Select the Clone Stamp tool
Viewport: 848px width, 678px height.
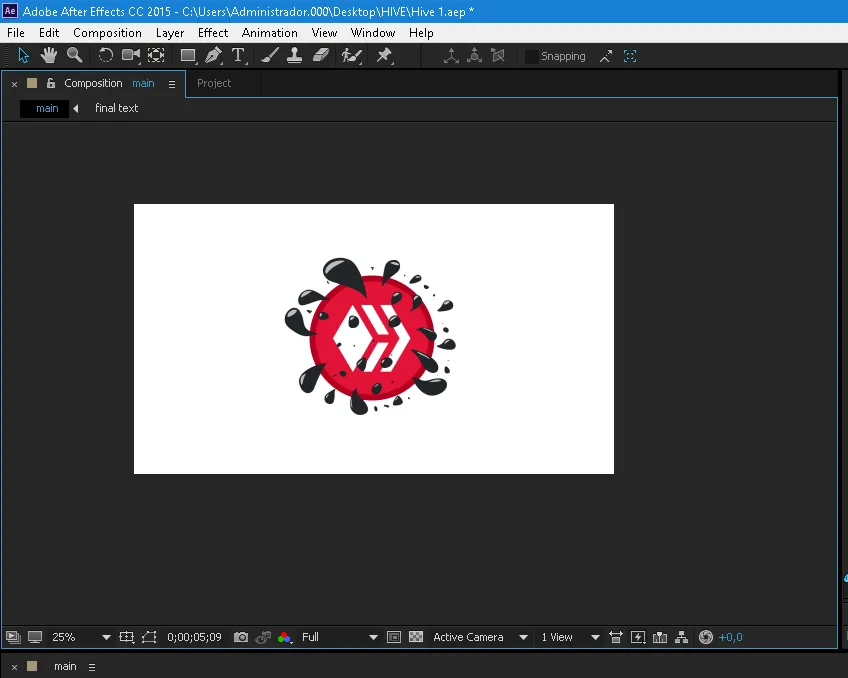(x=294, y=55)
